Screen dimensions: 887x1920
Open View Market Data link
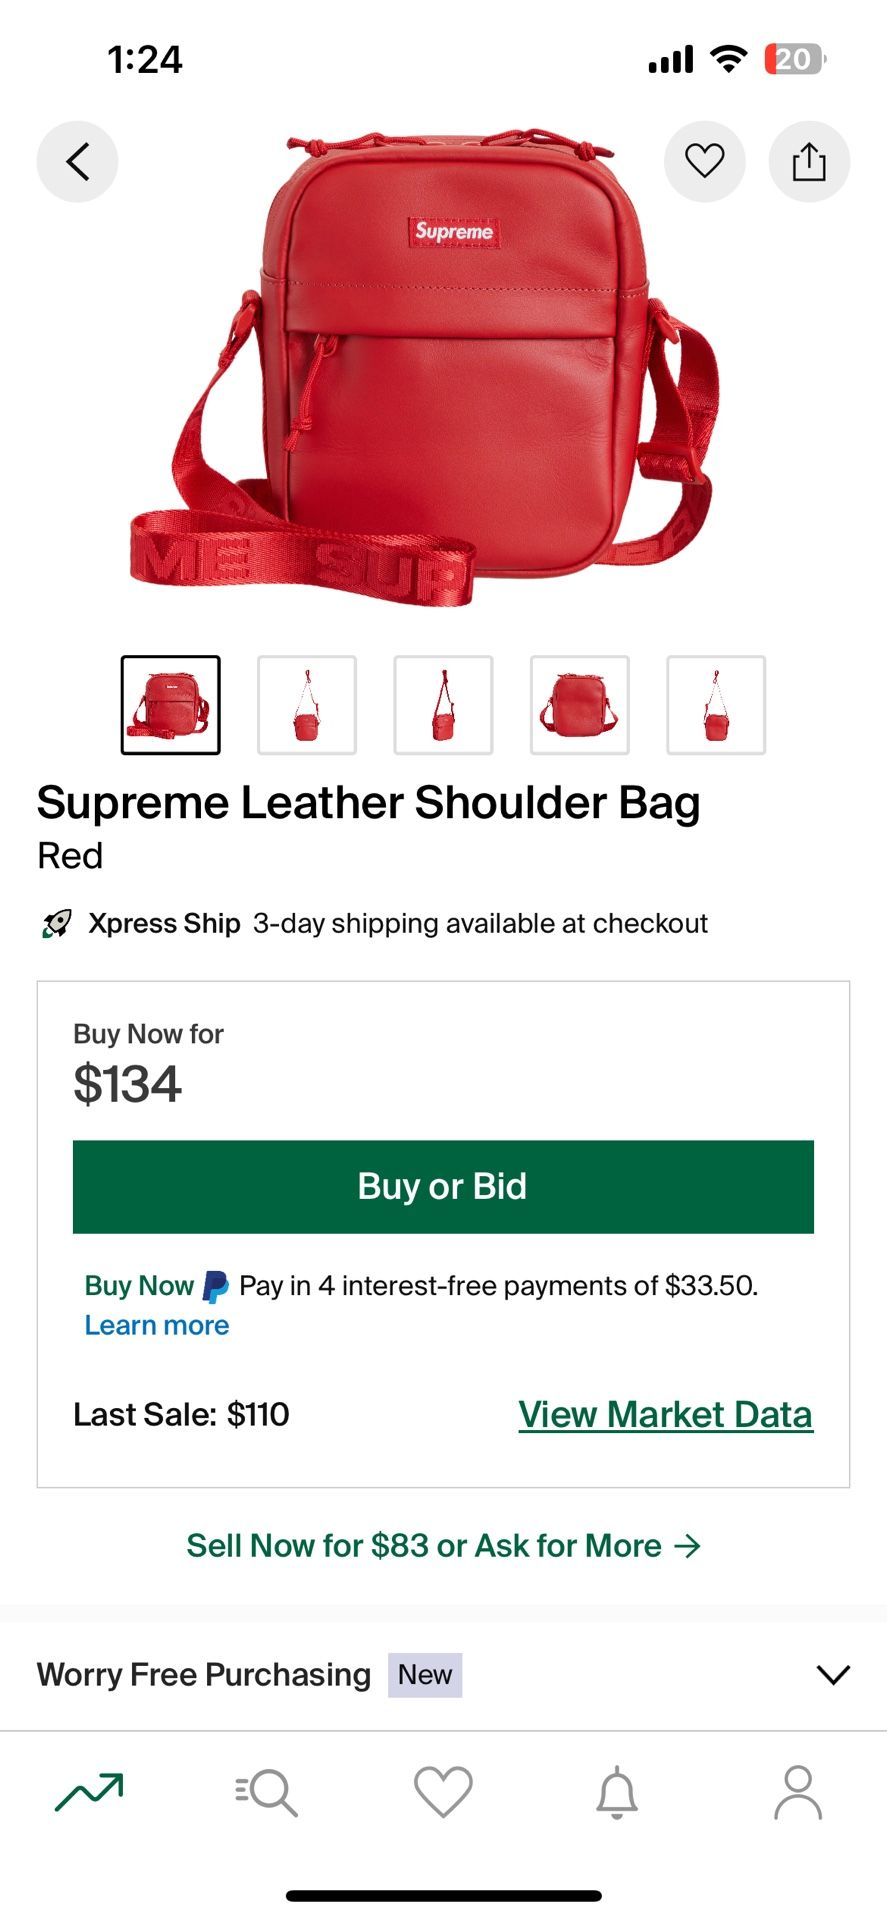tap(665, 1414)
